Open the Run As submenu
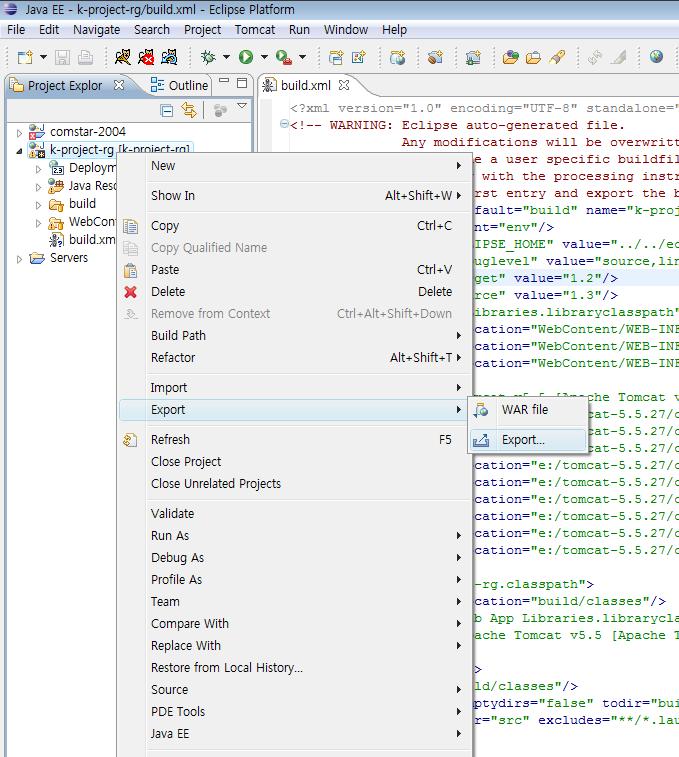The width and height of the screenshot is (679, 757). click(x=295, y=536)
